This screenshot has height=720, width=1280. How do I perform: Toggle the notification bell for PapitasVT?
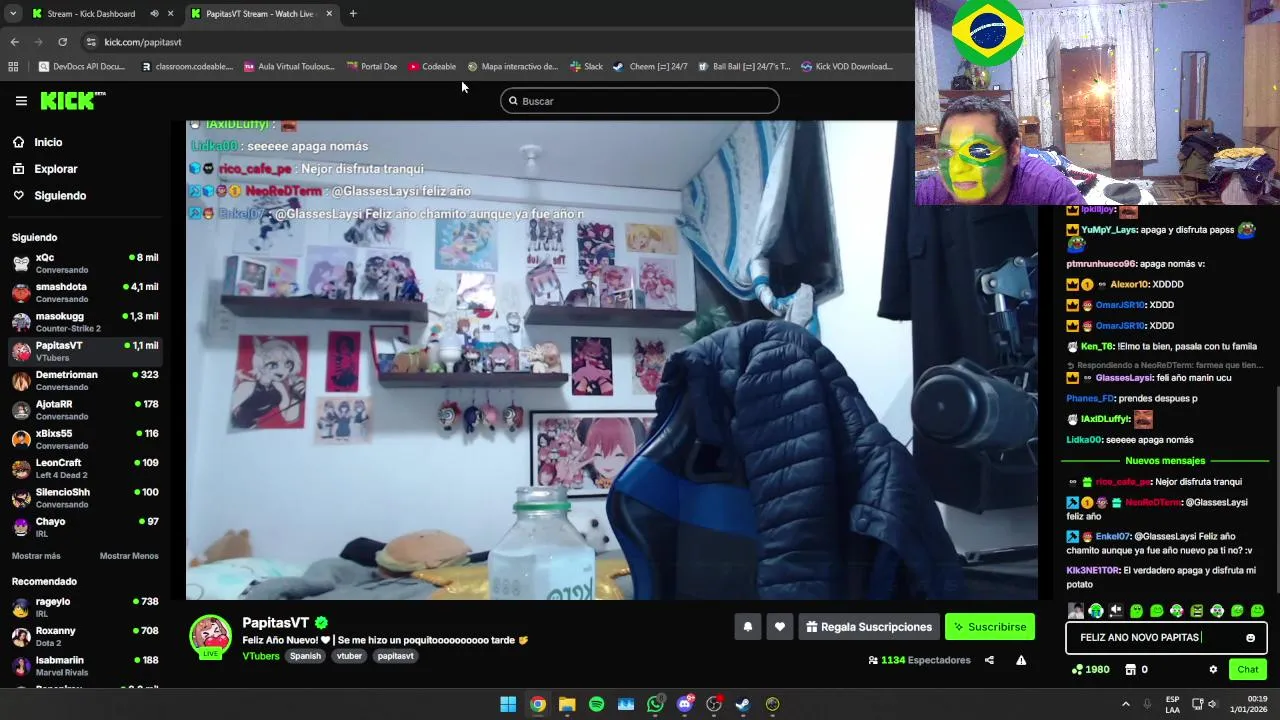point(747,627)
